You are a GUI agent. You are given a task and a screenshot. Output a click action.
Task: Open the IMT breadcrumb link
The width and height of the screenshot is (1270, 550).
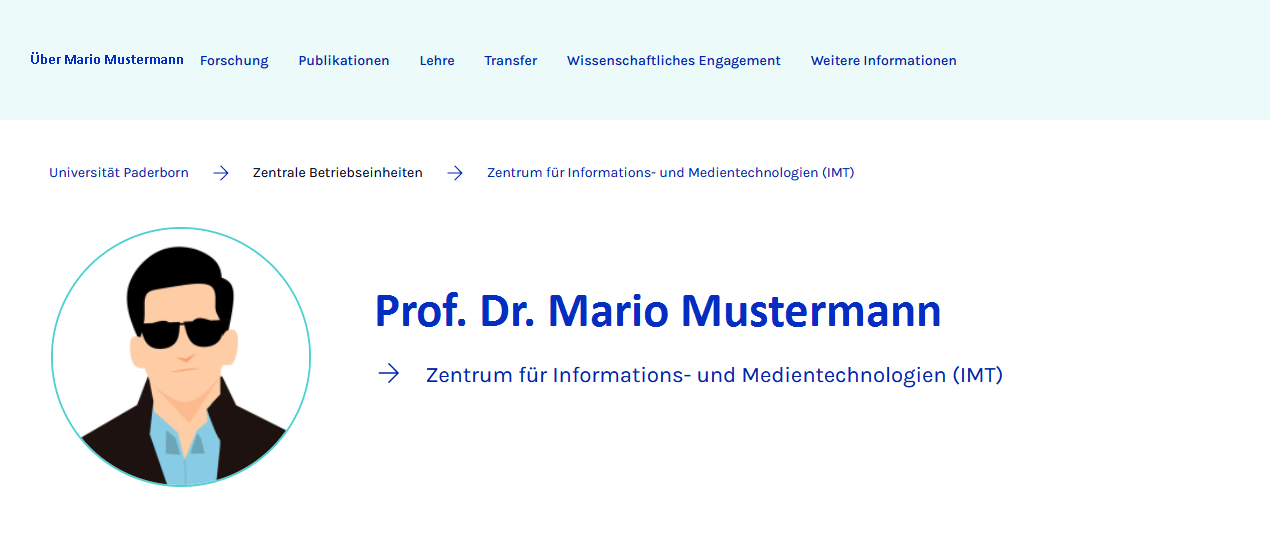(x=670, y=173)
